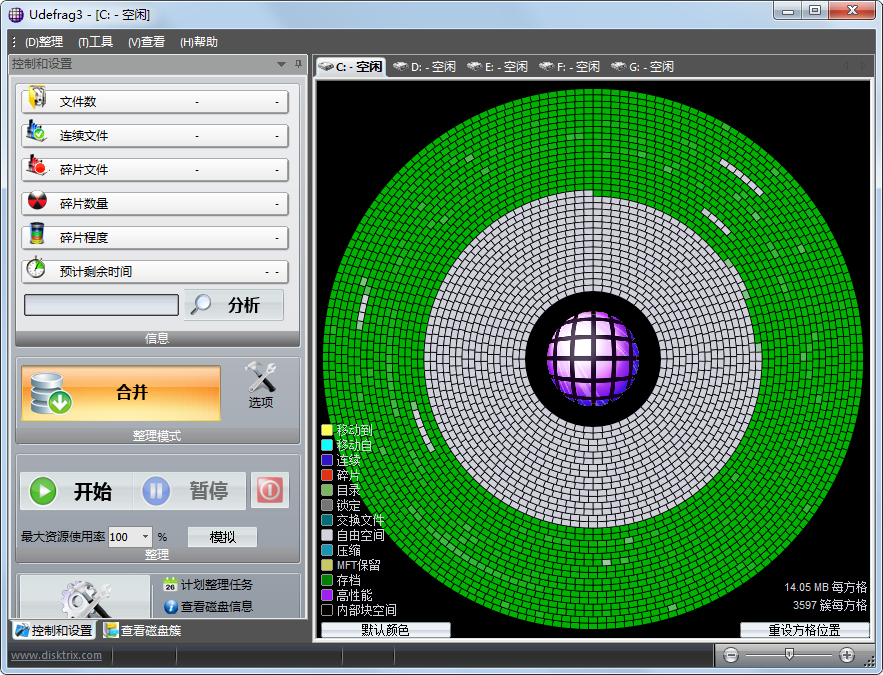Open the 查看磁盘信息 link
883x675 pixels.
coord(217,606)
